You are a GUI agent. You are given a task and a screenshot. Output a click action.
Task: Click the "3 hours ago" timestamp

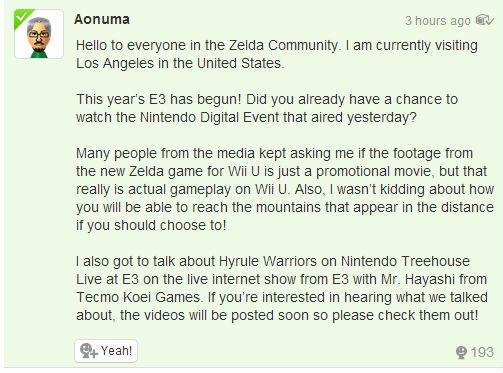pos(438,21)
